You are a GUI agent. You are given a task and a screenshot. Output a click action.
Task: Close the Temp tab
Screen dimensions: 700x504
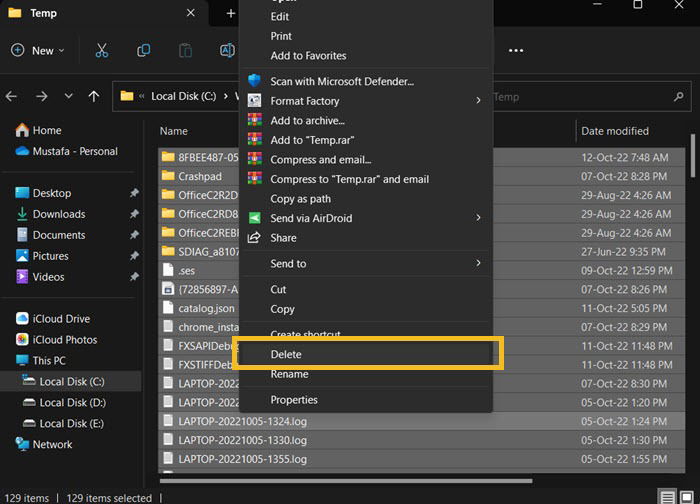(x=191, y=13)
